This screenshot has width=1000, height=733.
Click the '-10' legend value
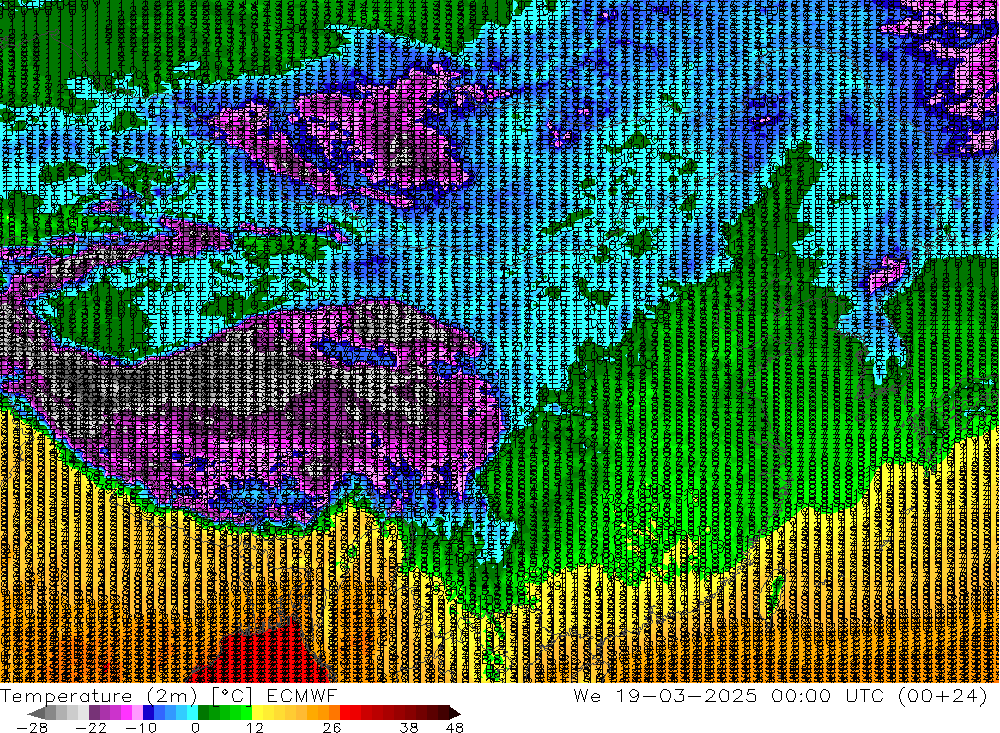pyautogui.click(x=141, y=728)
